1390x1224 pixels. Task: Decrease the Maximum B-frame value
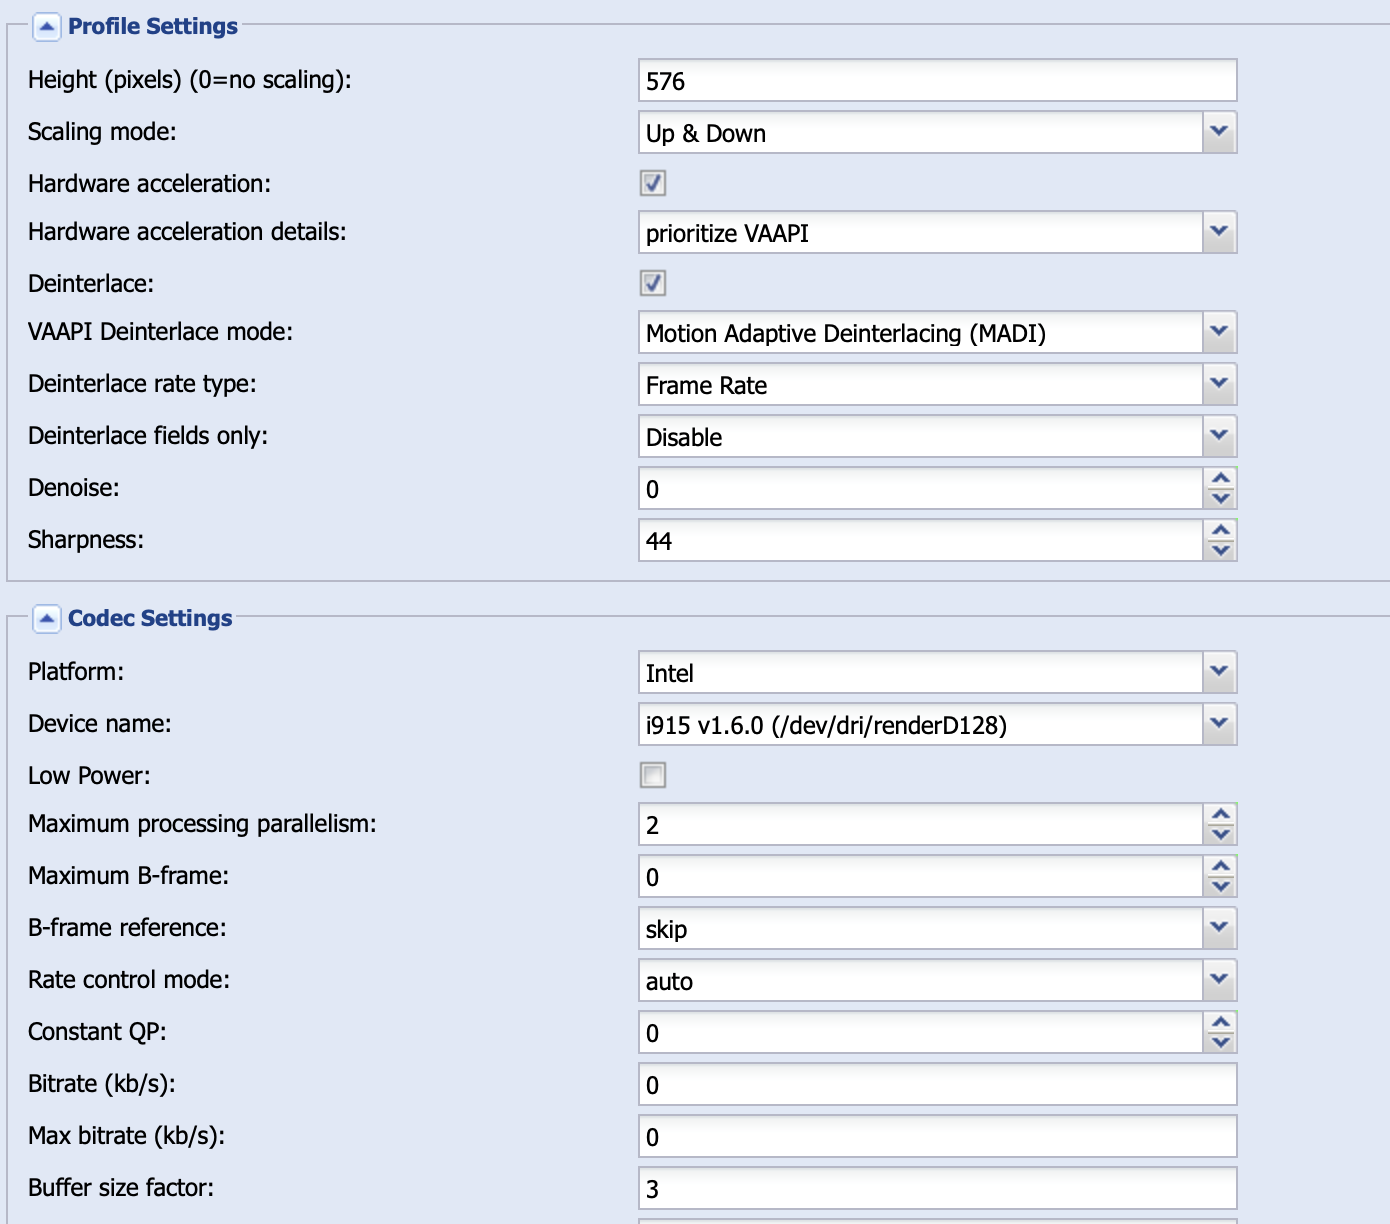point(1220,886)
